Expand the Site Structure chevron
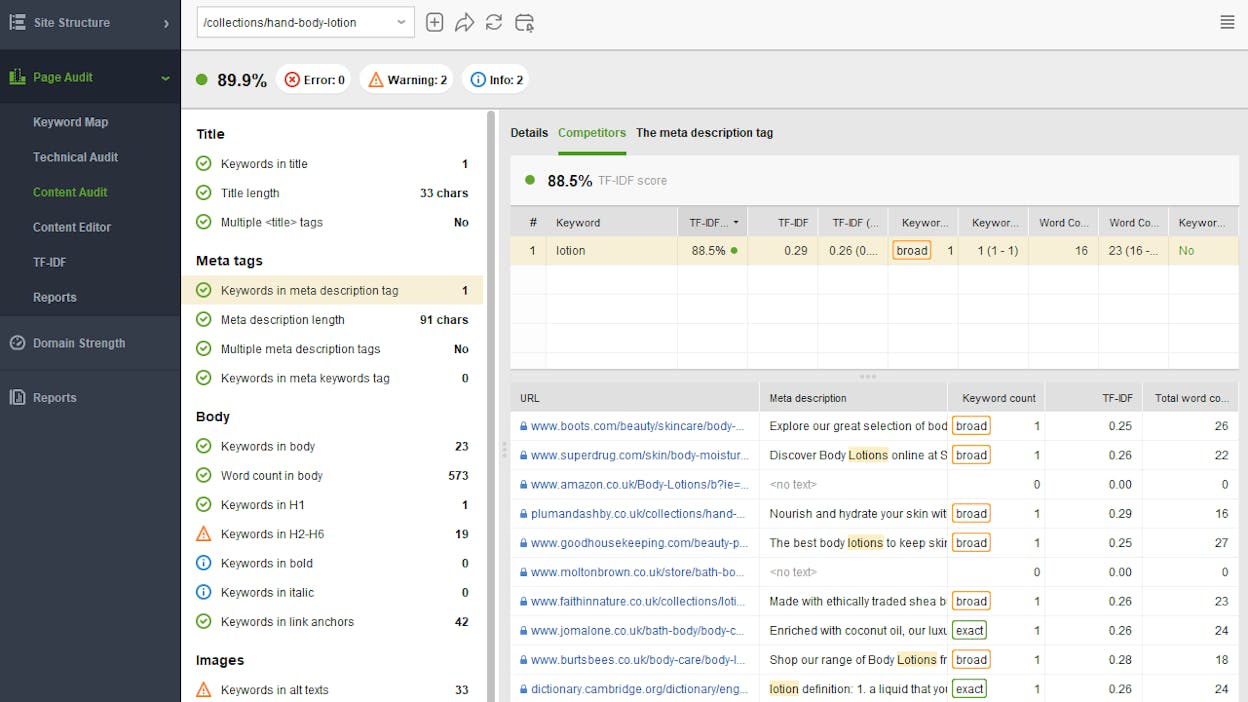Image resolution: width=1248 pixels, height=702 pixels. coord(166,23)
